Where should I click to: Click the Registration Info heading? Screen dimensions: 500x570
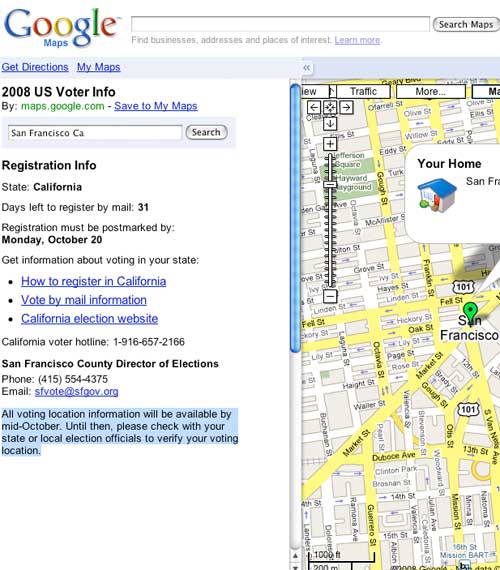coord(49,165)
